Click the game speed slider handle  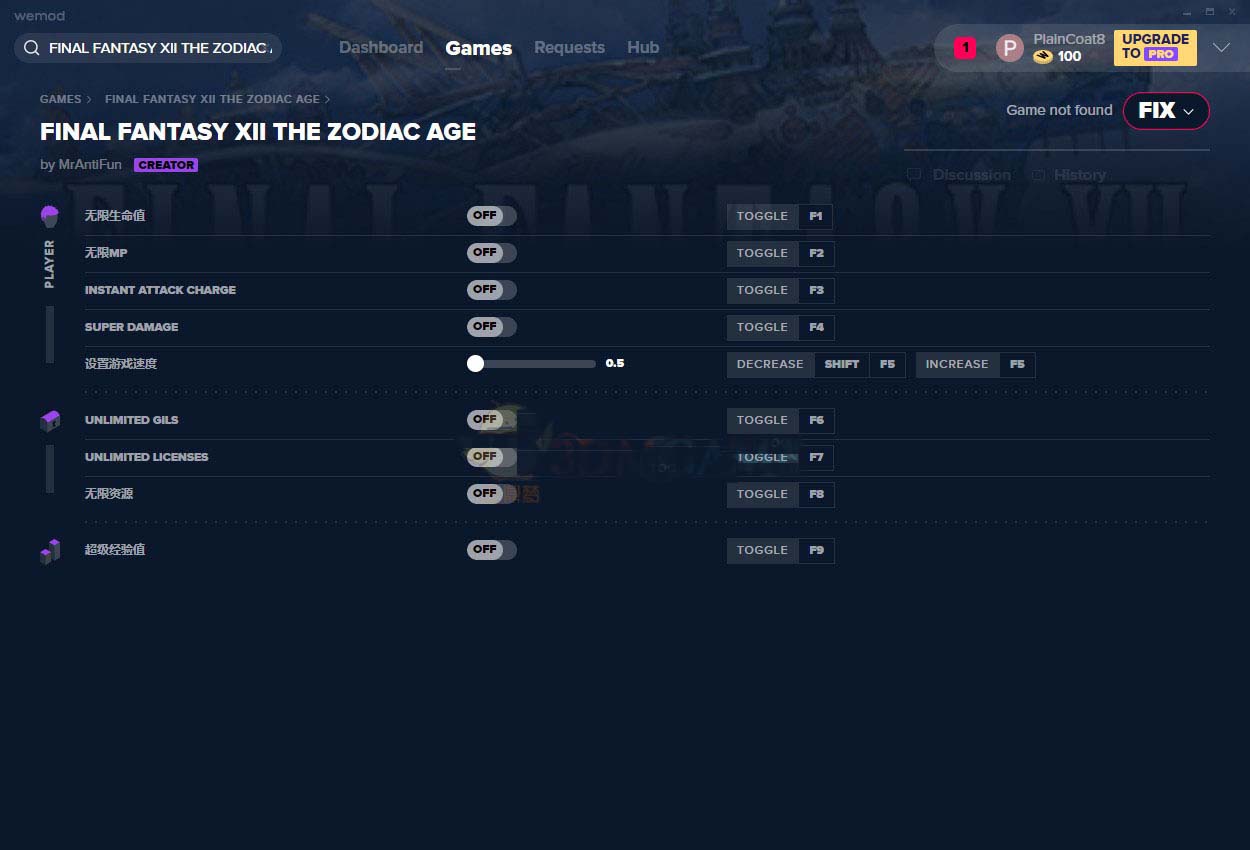coord(476,364)
